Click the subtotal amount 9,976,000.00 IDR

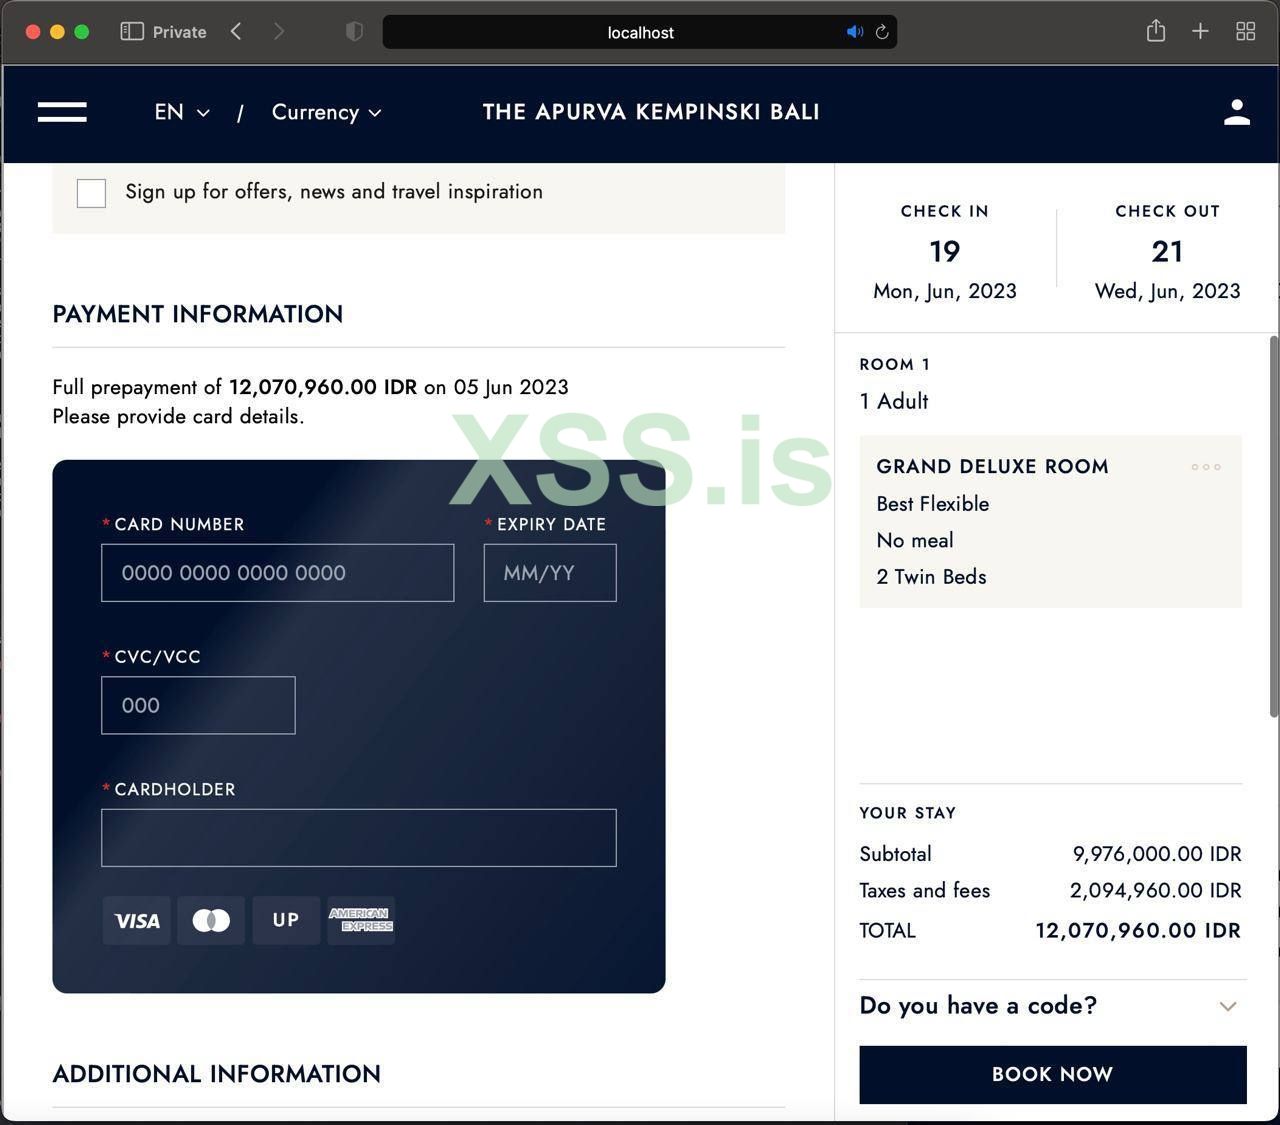pyautogui.click(x=1157, y=854)
